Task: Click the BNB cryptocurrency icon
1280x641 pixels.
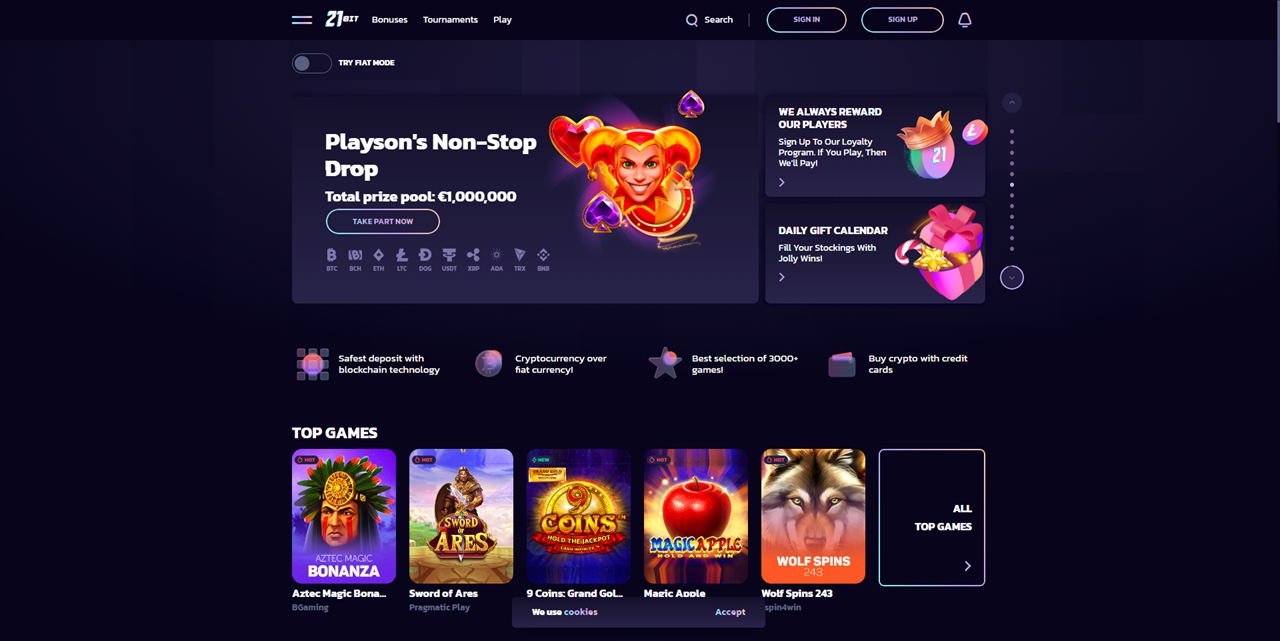Action: click(x=543, y=260)
